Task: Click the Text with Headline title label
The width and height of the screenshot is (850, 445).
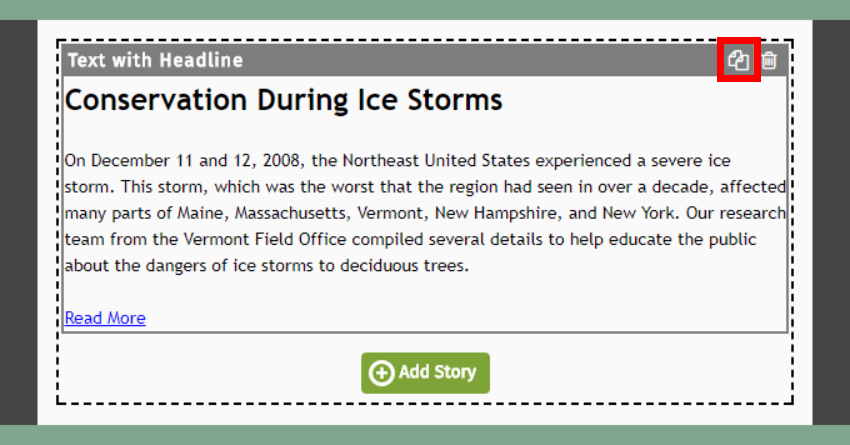Action: click(x=155, y=60)
